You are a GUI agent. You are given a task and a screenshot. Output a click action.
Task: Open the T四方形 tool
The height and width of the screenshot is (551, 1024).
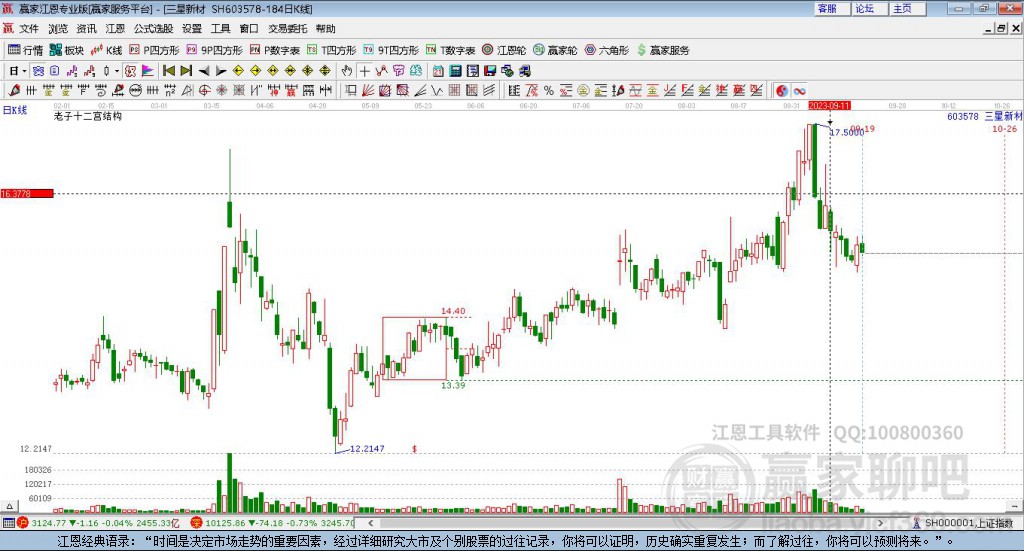pyautogui.click(x=332, y=50)
